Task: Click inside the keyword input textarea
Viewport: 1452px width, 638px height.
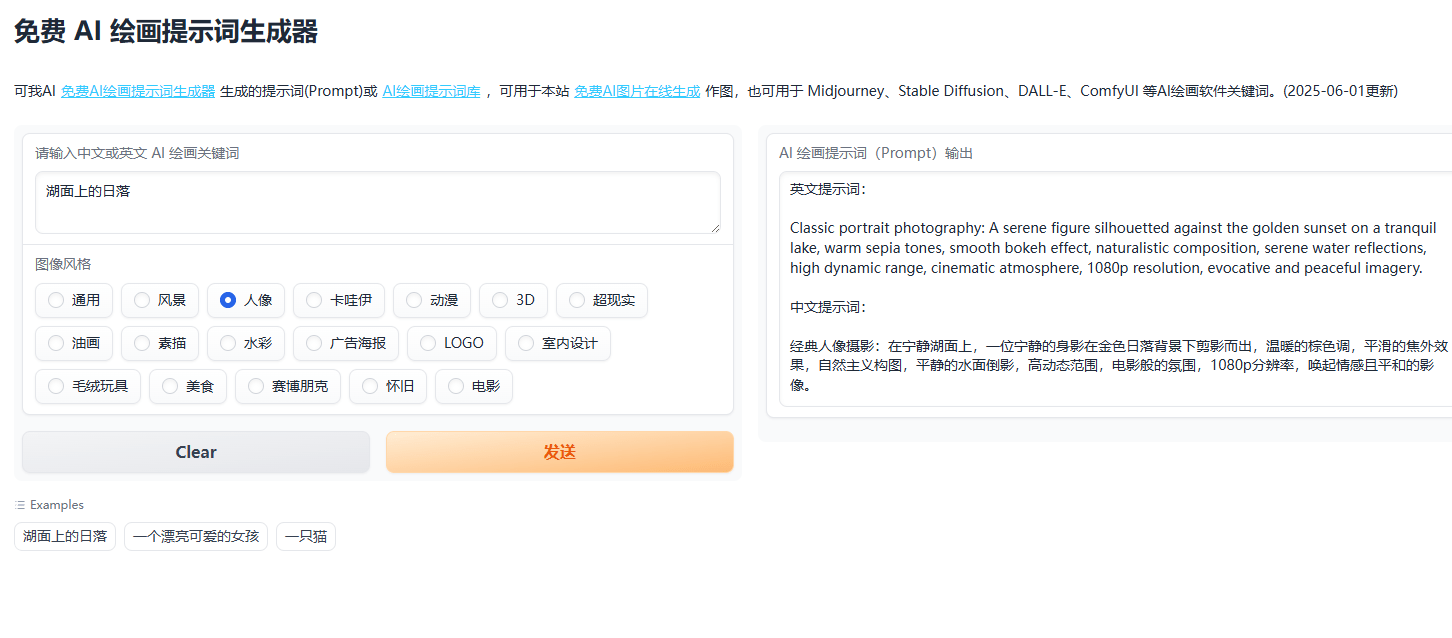Action: coord(378,200)
